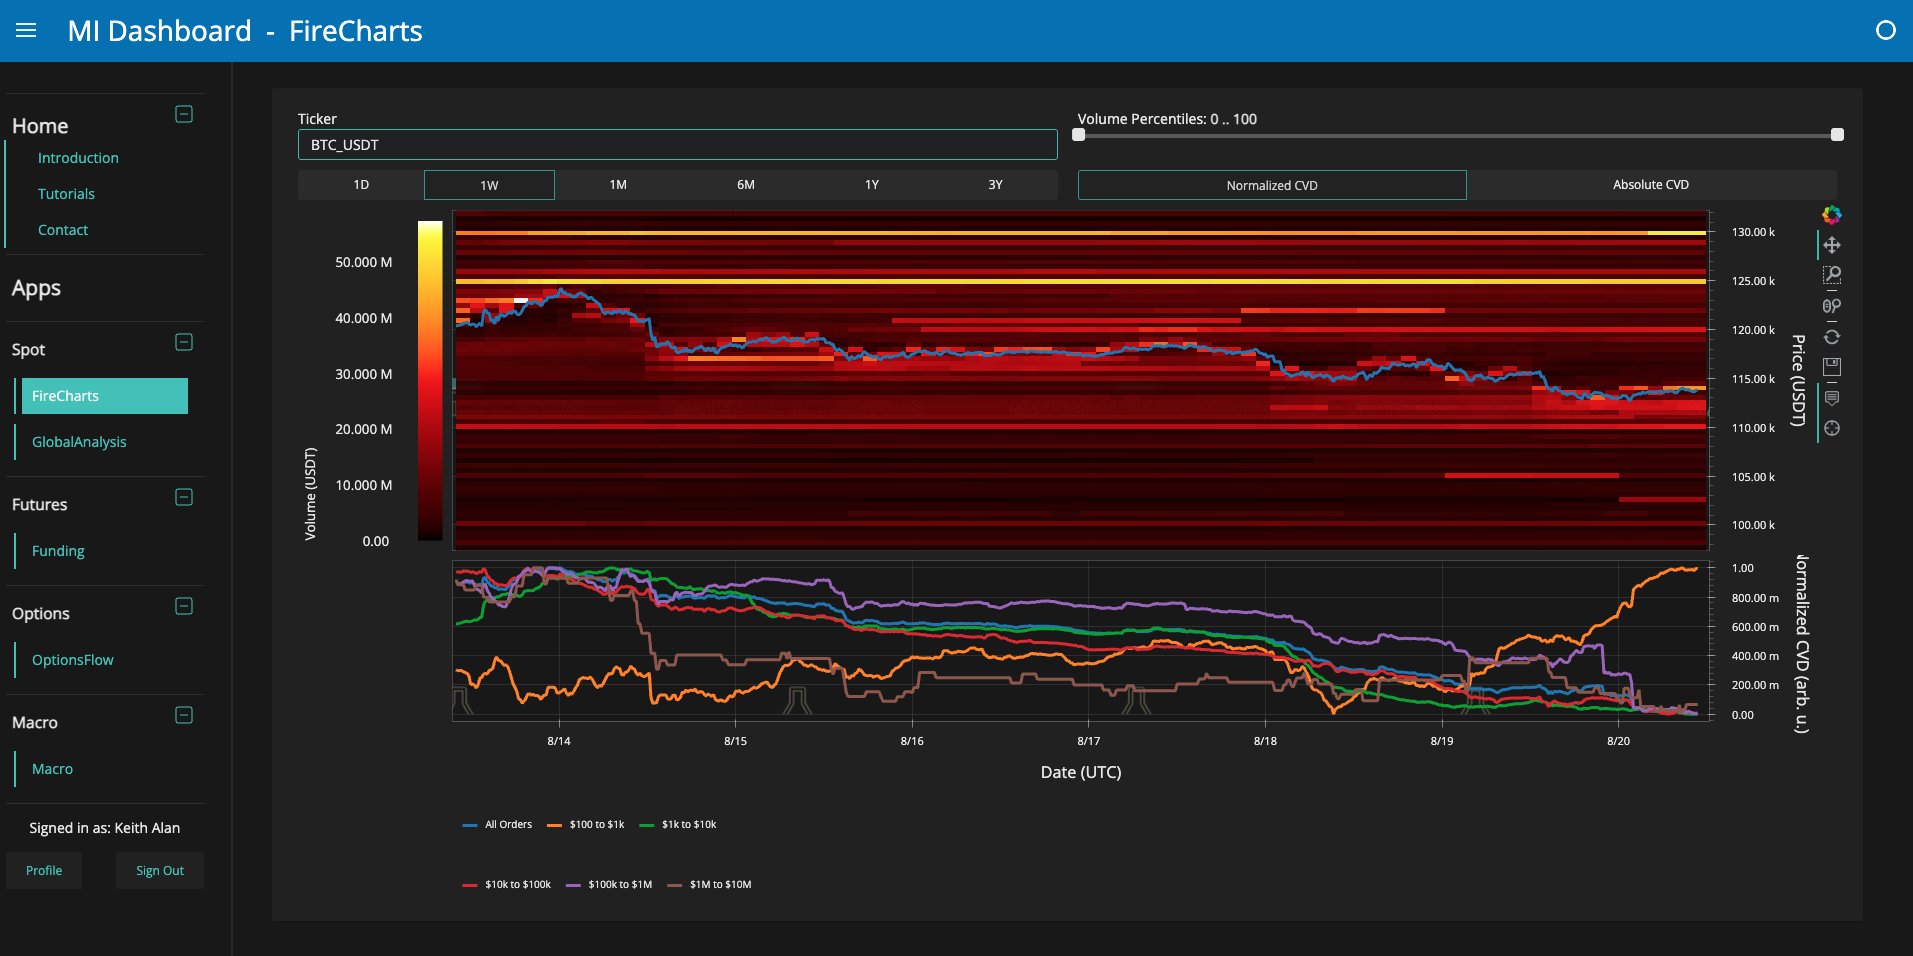
Task: Open the hamburger menu in header
Action: 26,31
